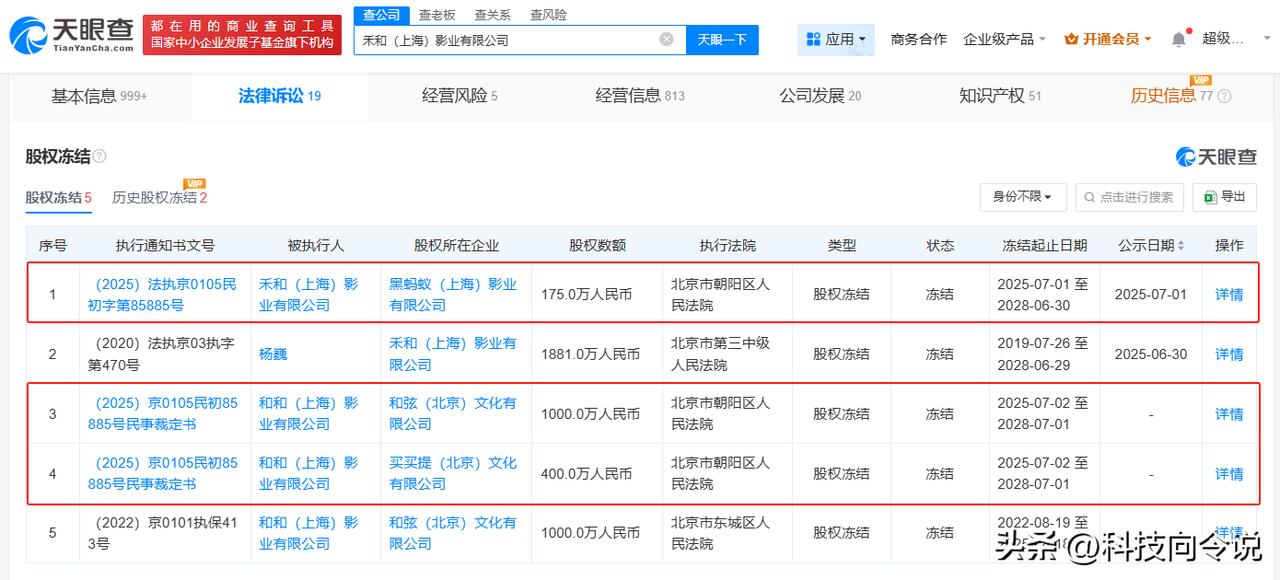The height and width of the screenshot is (580, 1280).
Task: Open the 历史信息 VIP tab
Action: [1171, 96]
